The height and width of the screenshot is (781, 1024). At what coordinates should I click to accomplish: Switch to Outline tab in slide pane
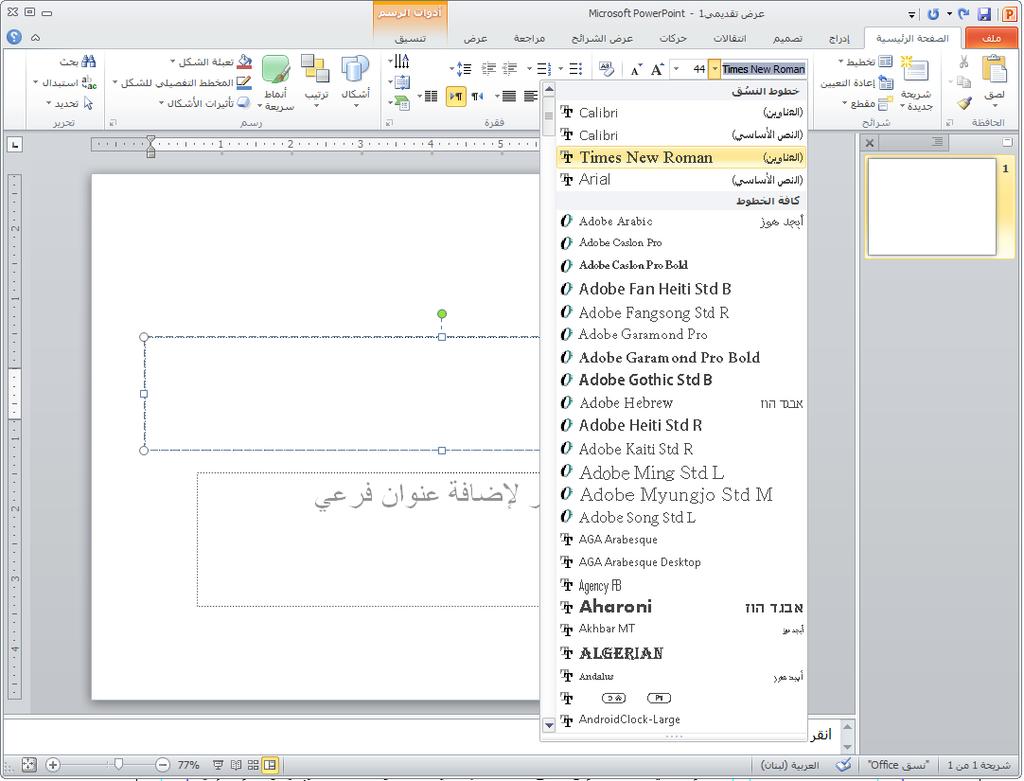937,142
